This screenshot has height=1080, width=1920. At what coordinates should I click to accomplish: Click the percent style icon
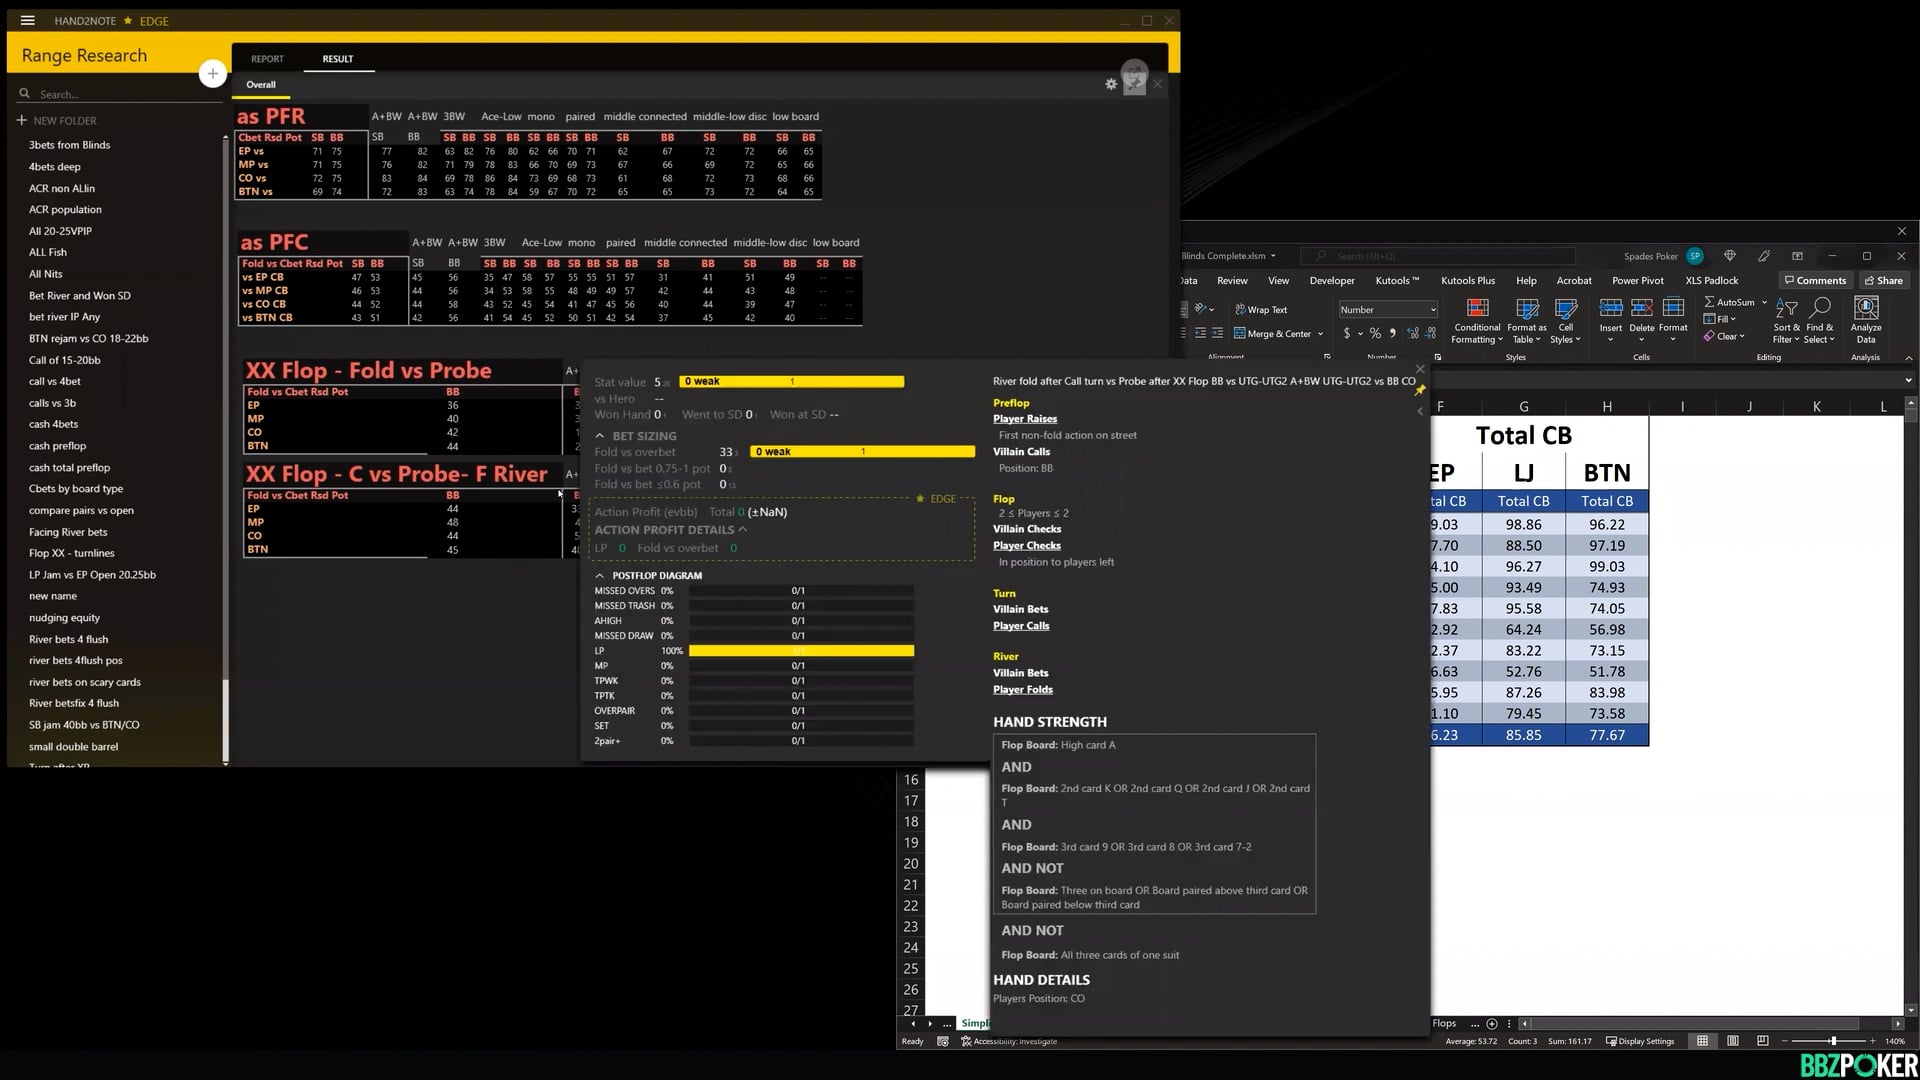(x=1375, y=334)
